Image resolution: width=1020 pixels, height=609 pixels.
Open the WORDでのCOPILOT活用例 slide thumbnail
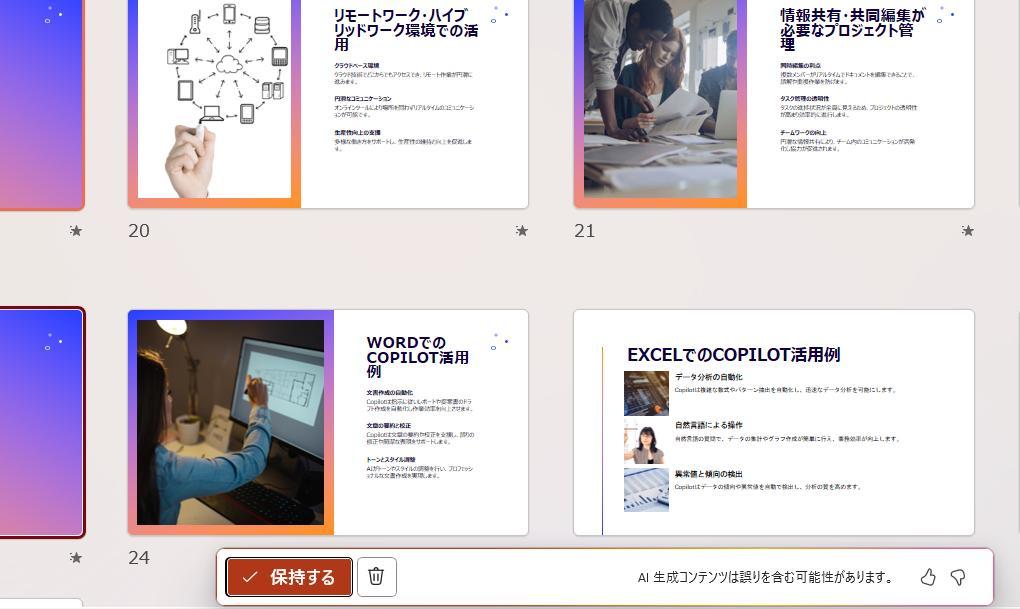[328, 422]
